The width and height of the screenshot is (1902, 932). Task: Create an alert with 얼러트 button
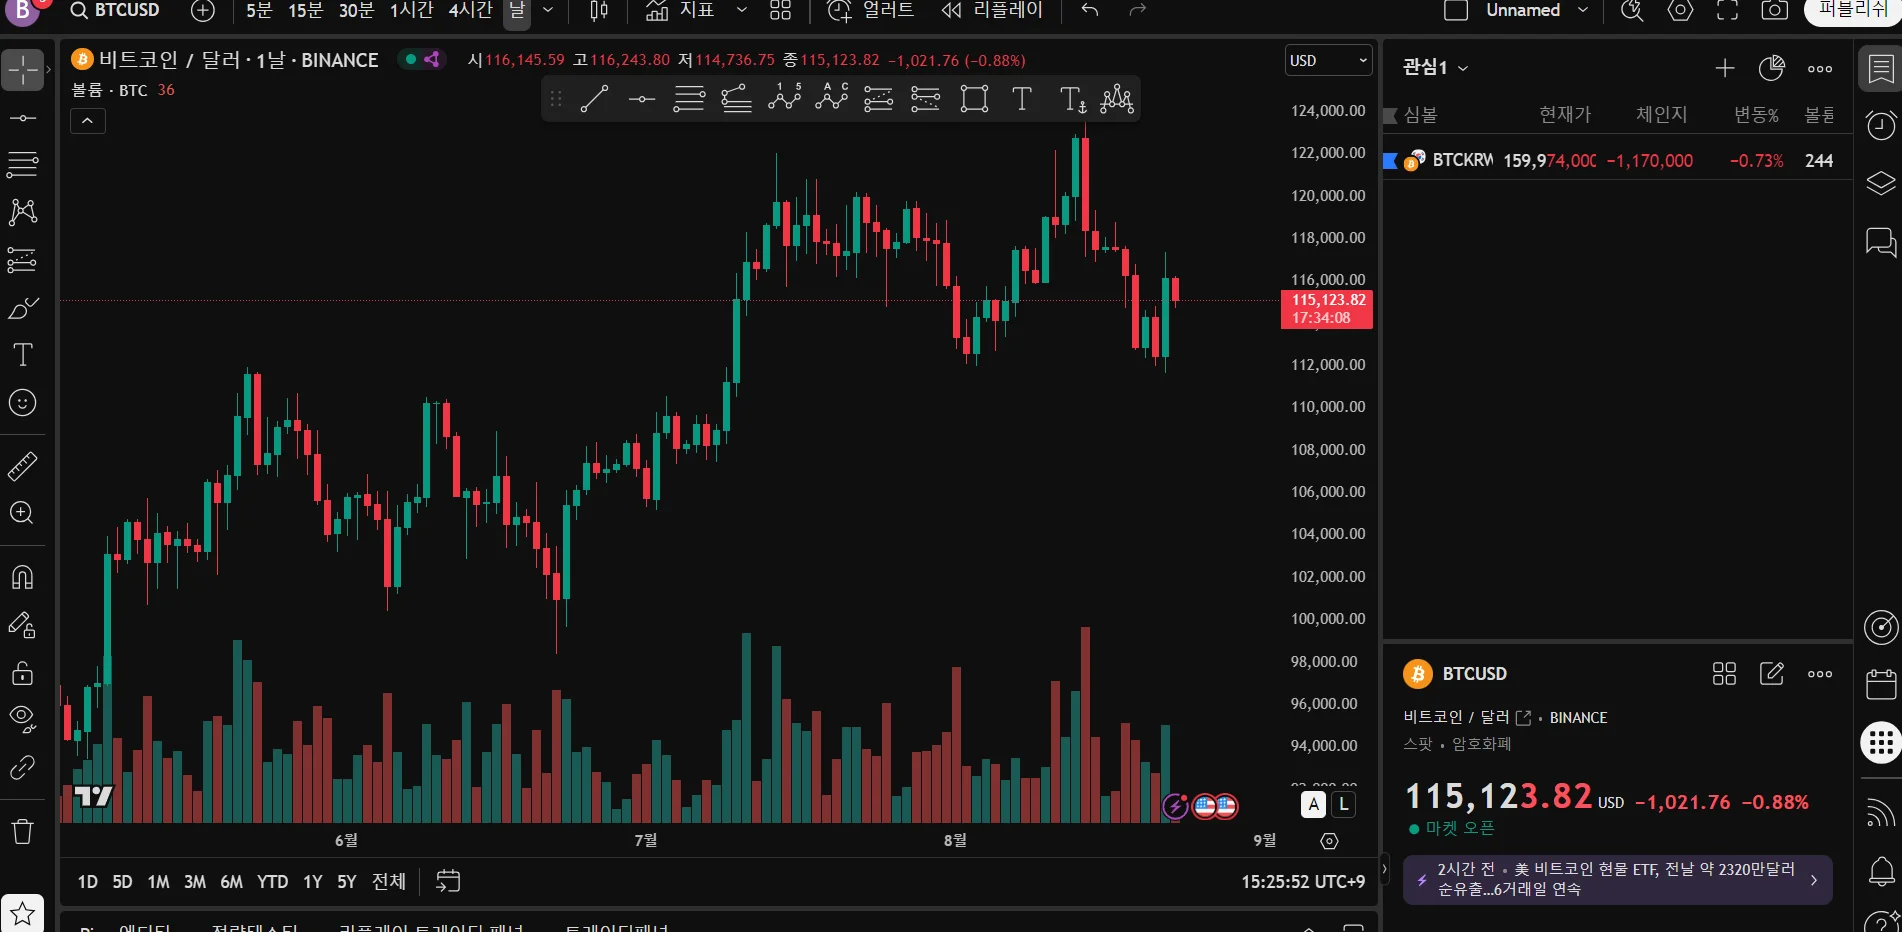(x=870, y=11)
